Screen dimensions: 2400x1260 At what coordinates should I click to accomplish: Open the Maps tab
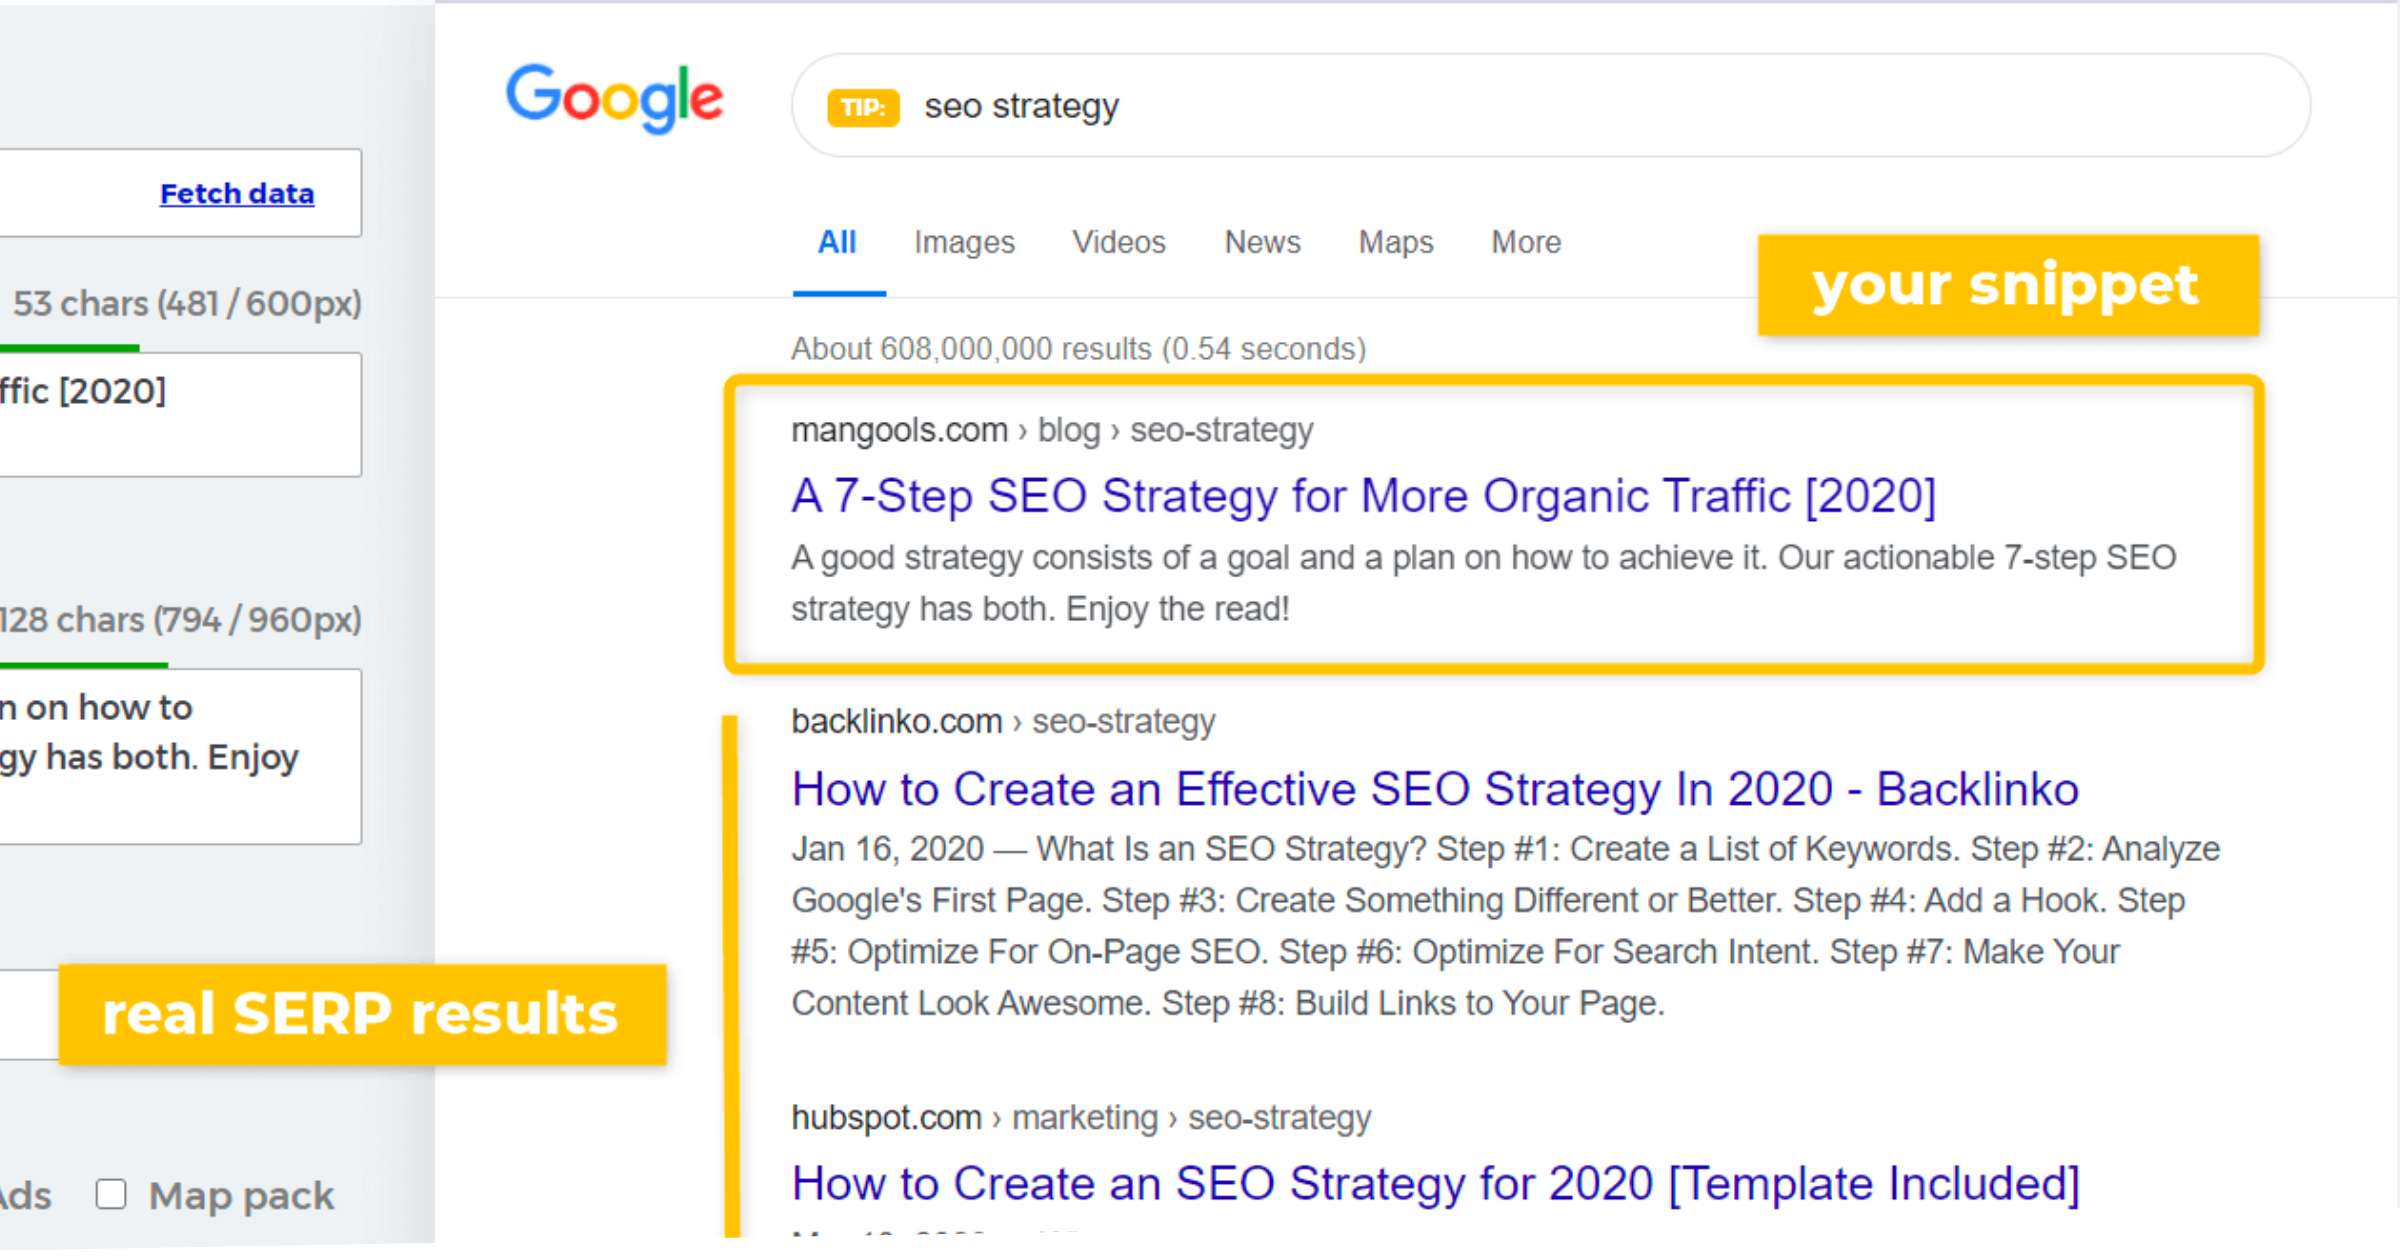[1395, 242]
